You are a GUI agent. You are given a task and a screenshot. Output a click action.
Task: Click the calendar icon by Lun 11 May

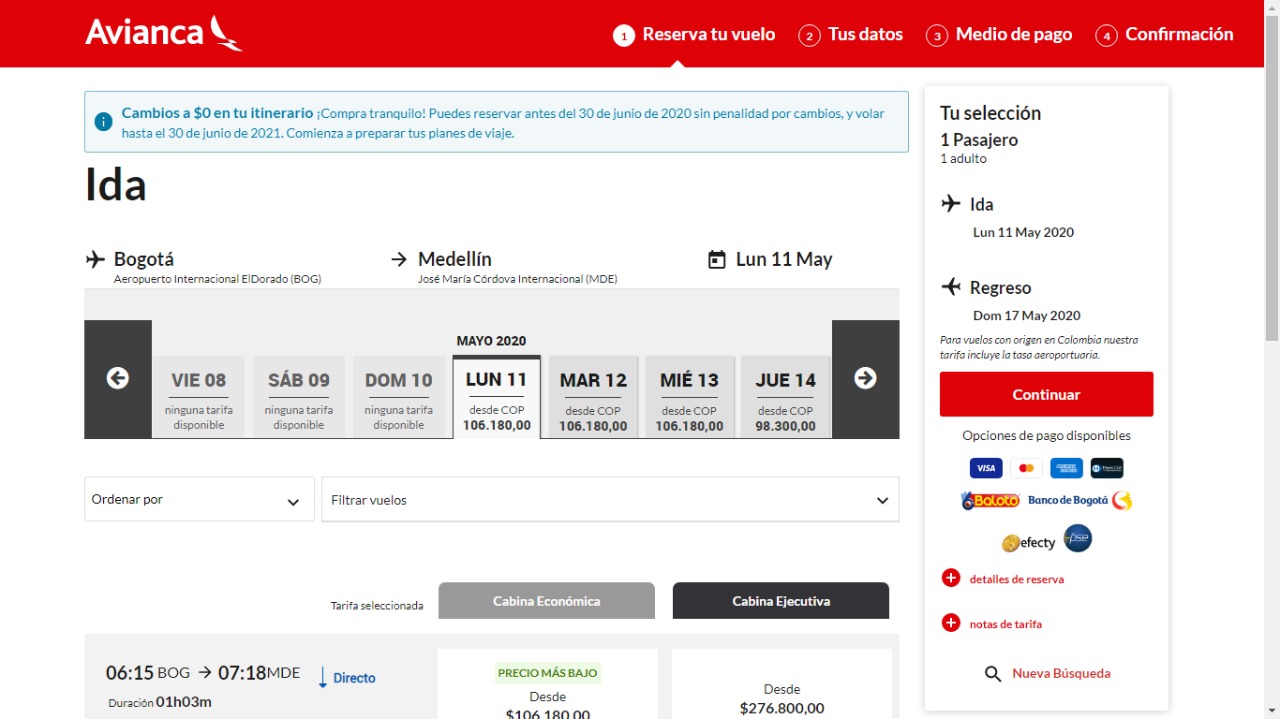[x=716, y=260]
